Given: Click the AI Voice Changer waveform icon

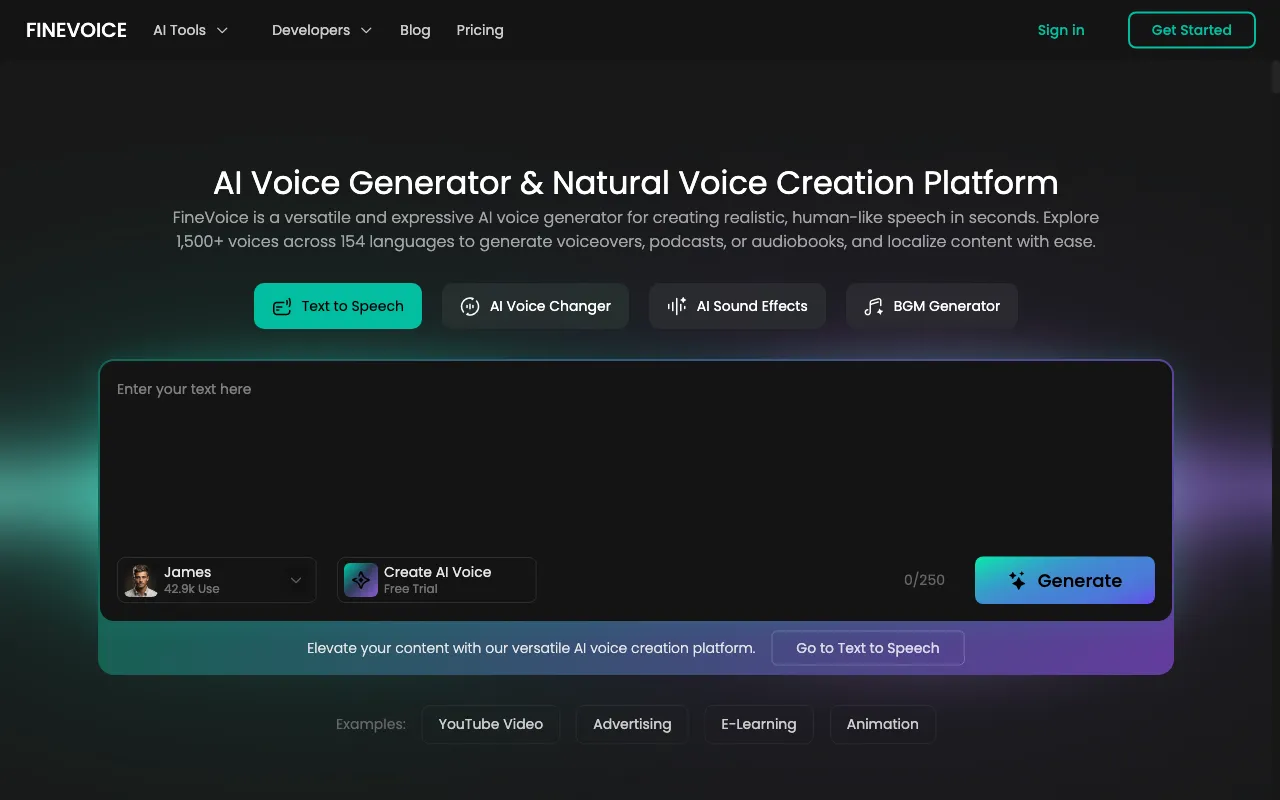Looking at the screenshot, I should pos(470,307).
